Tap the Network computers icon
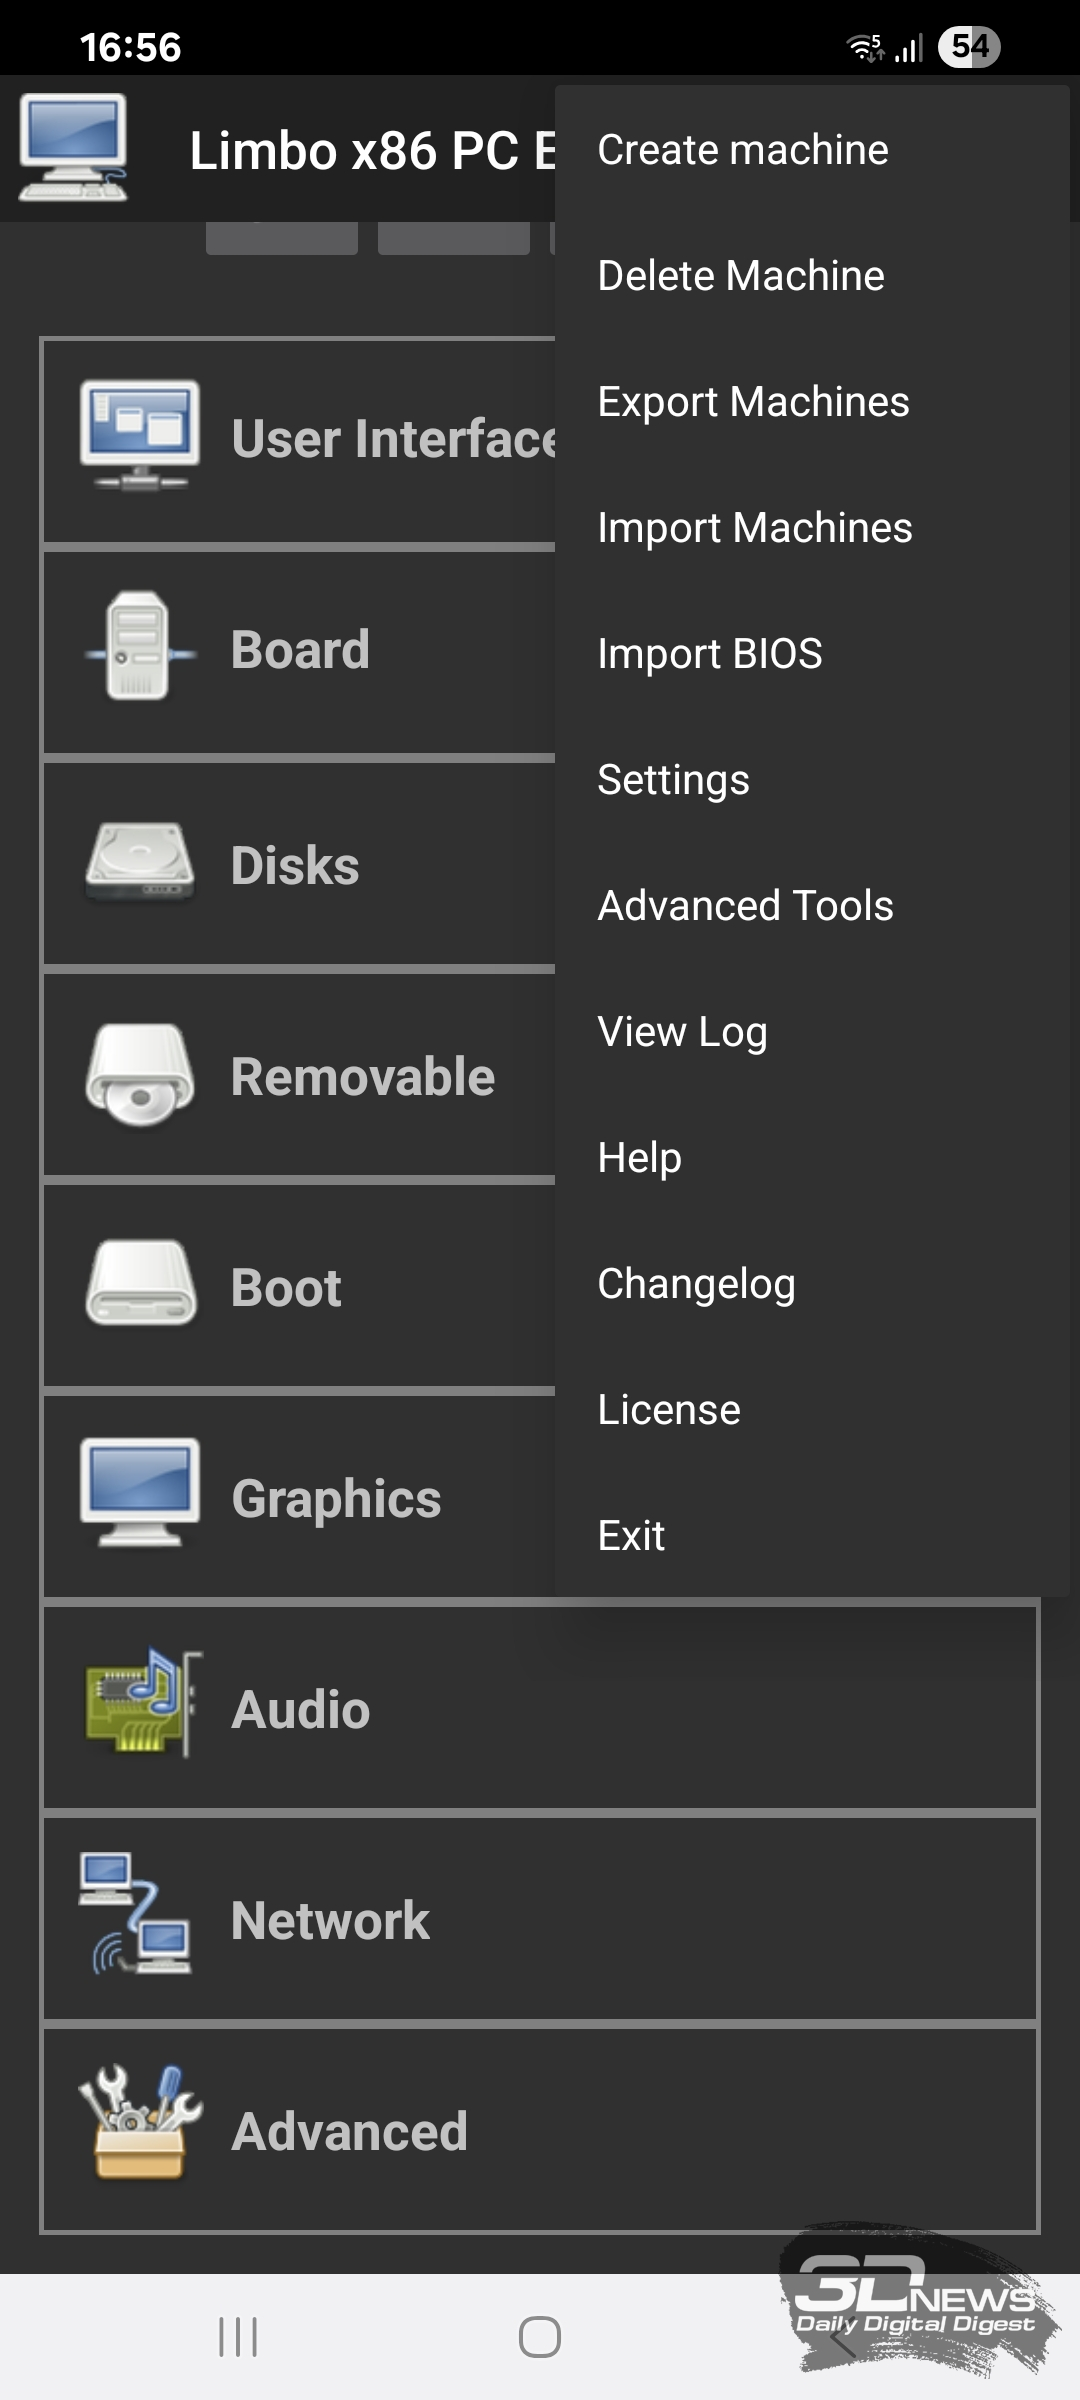Image resolution: width=1080 pixels, height=2400 pixels. tap(135, 1914)
